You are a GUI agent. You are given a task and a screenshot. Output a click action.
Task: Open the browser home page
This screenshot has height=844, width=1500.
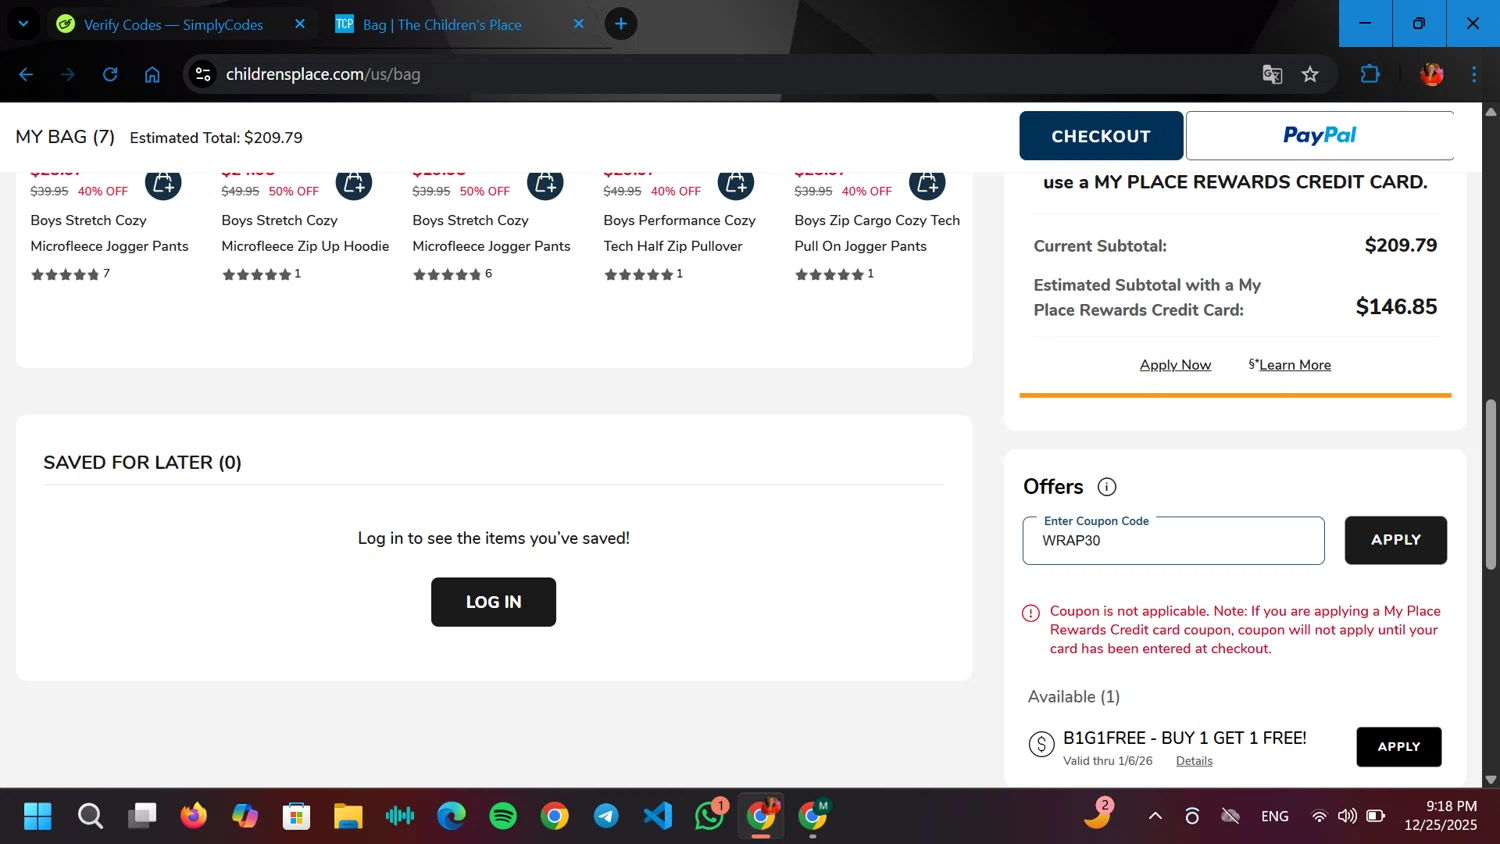point(152,74)
